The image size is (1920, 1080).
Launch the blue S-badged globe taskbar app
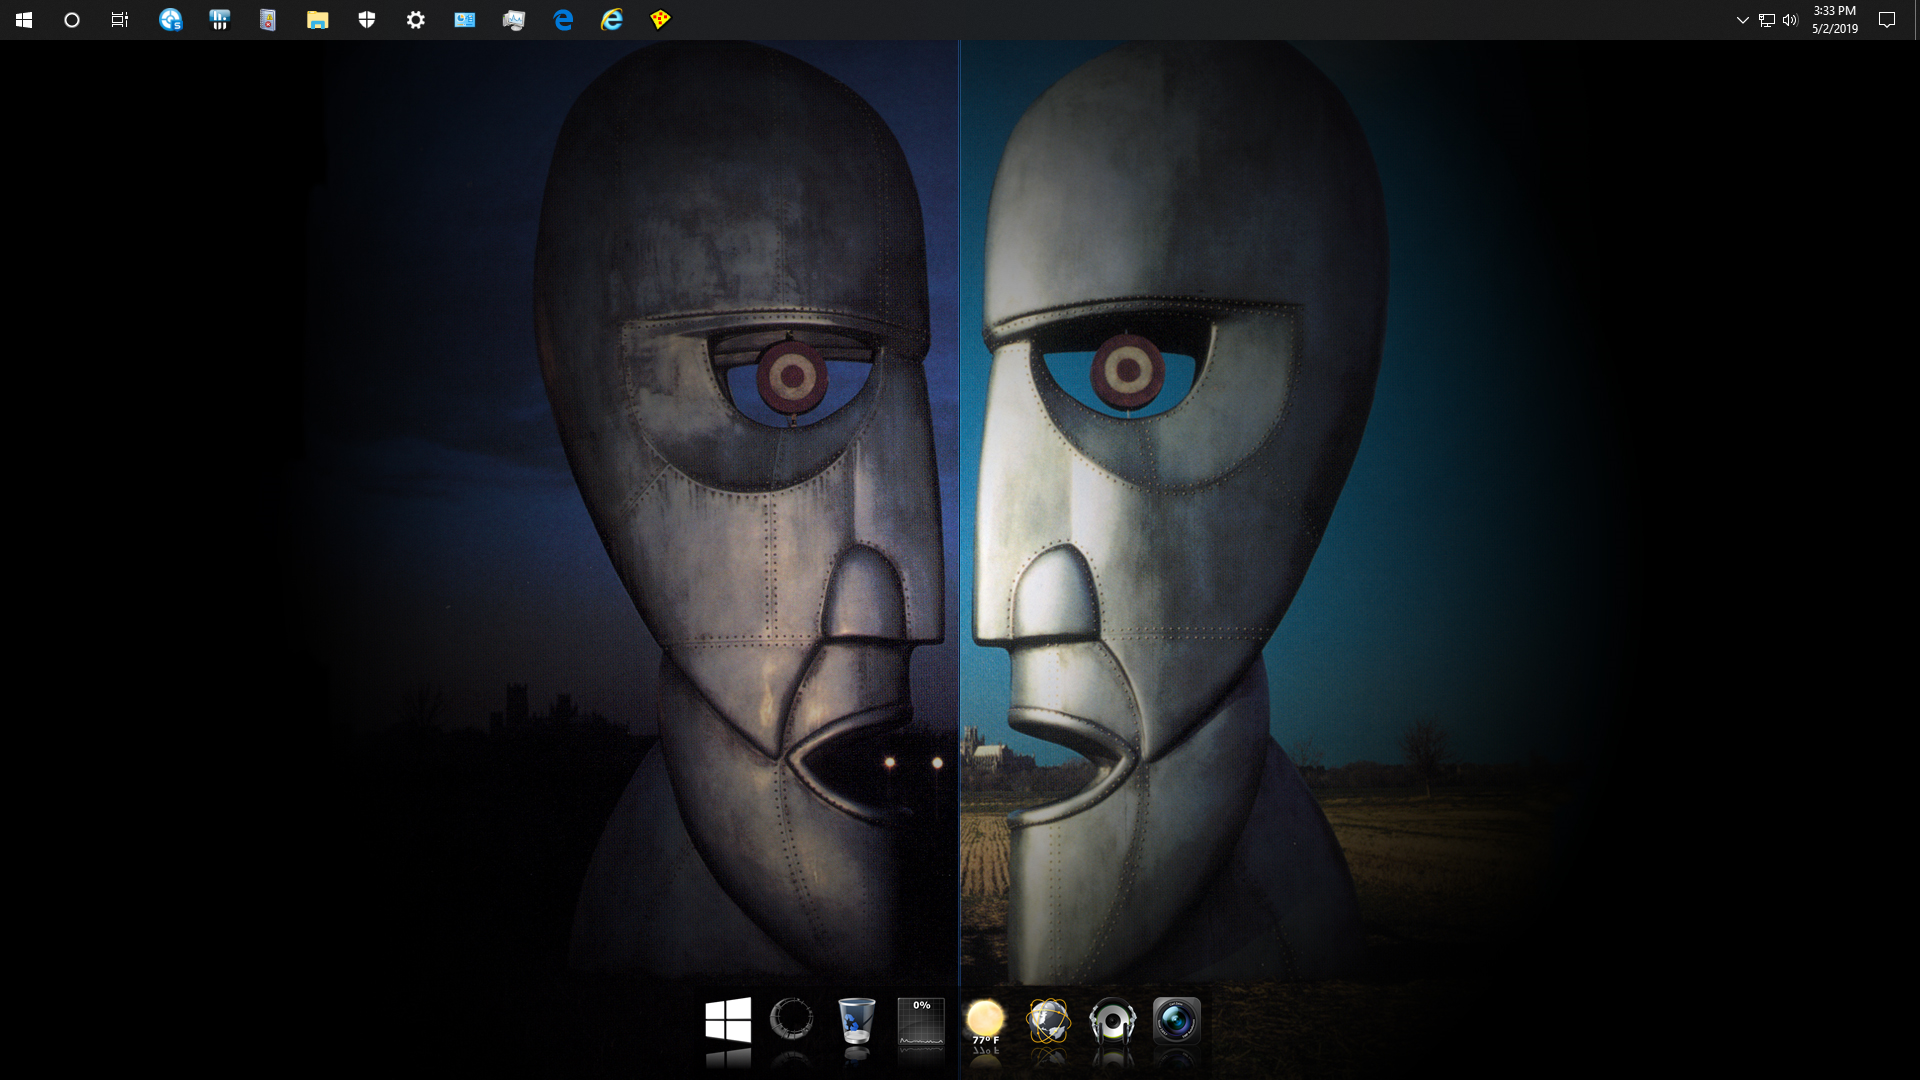pyautogui.click(x=171, y=20)
